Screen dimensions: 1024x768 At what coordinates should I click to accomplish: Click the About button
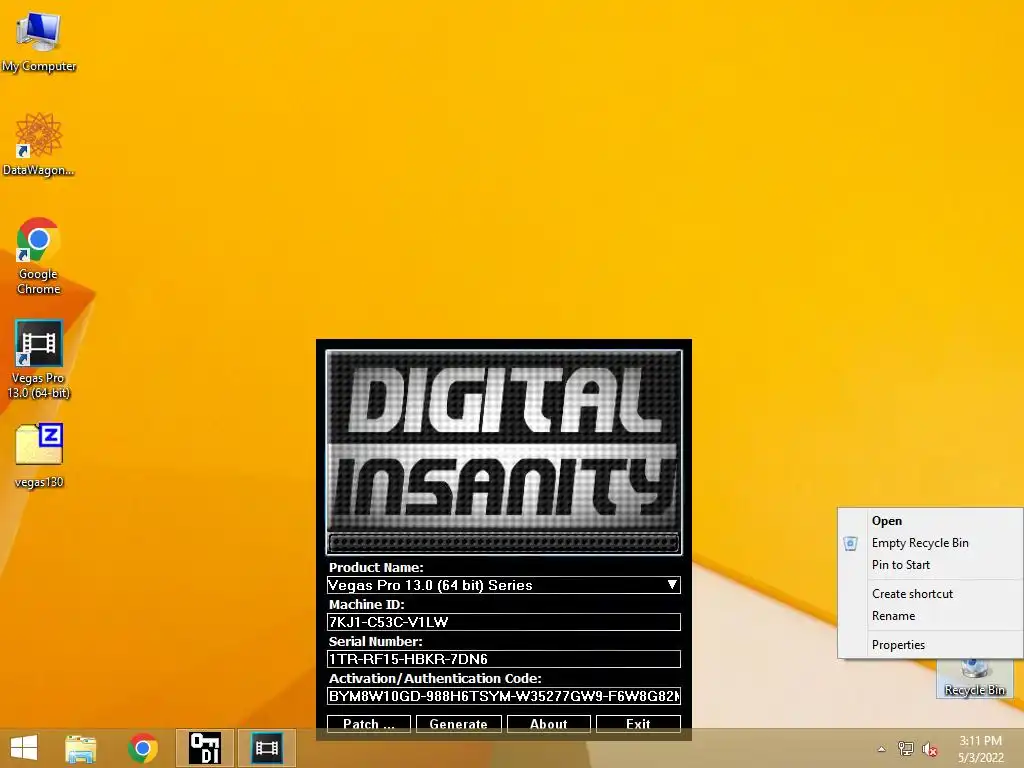tap(549, 724)
